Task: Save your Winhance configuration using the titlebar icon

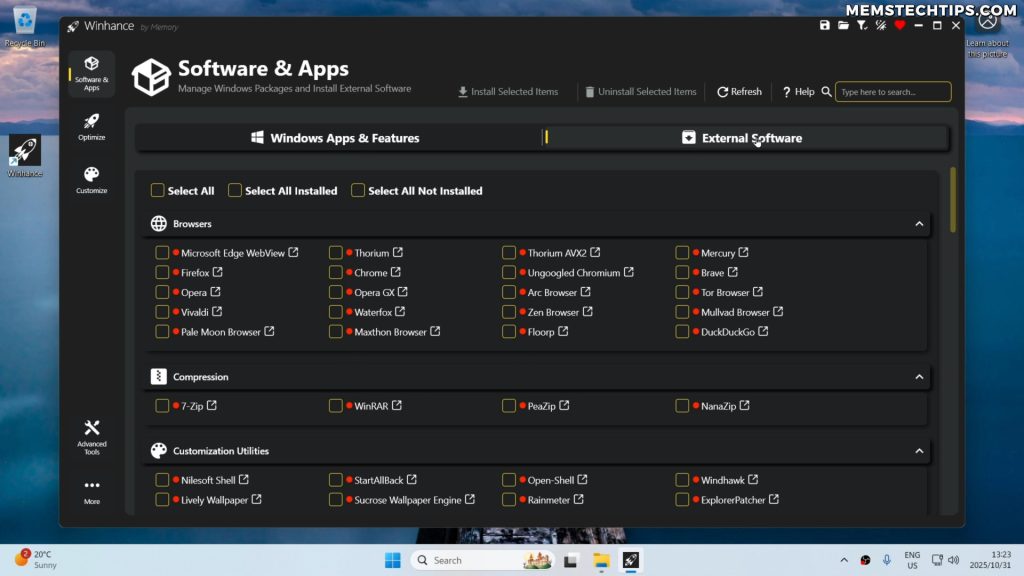Action: 825,25
